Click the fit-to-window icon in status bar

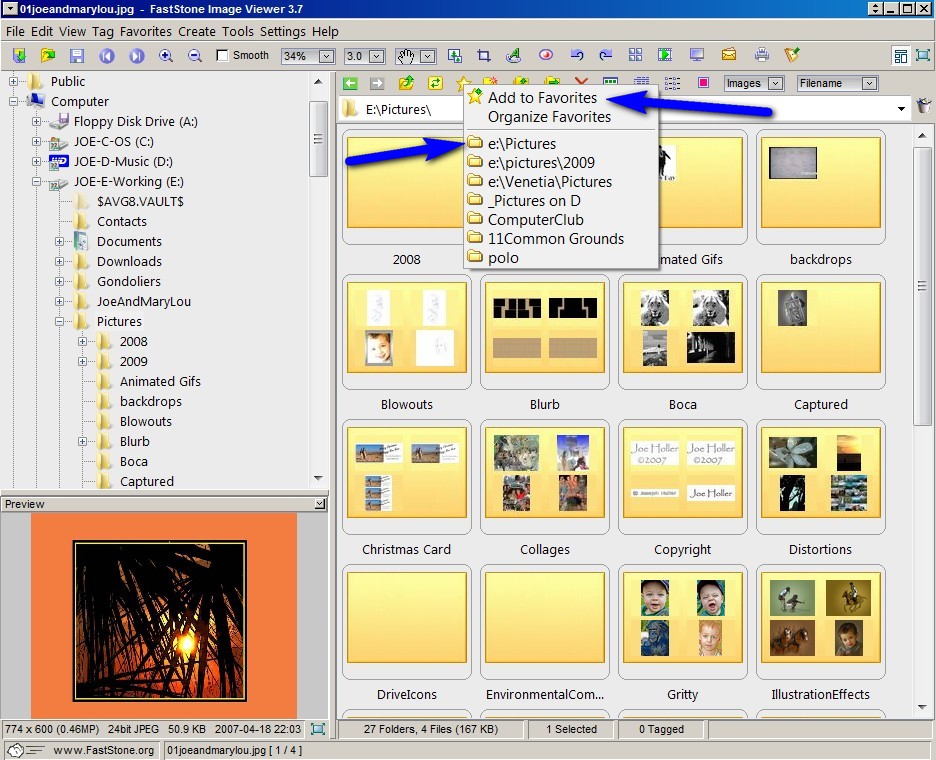click(318, 729)
